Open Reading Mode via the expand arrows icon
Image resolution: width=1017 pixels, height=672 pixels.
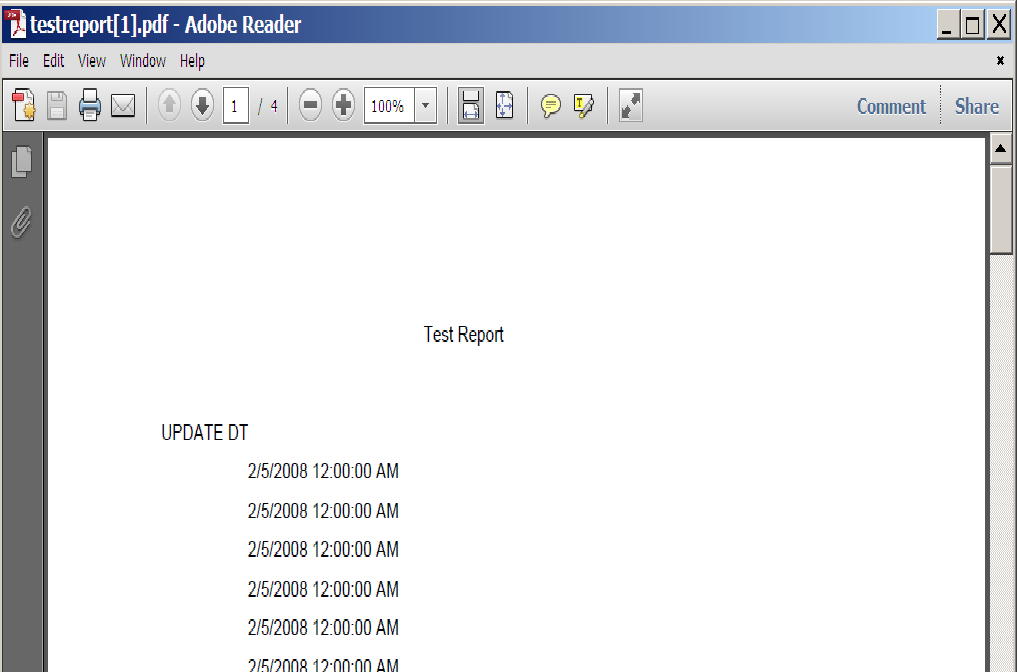pyautogui.click(x=629, y=105)
